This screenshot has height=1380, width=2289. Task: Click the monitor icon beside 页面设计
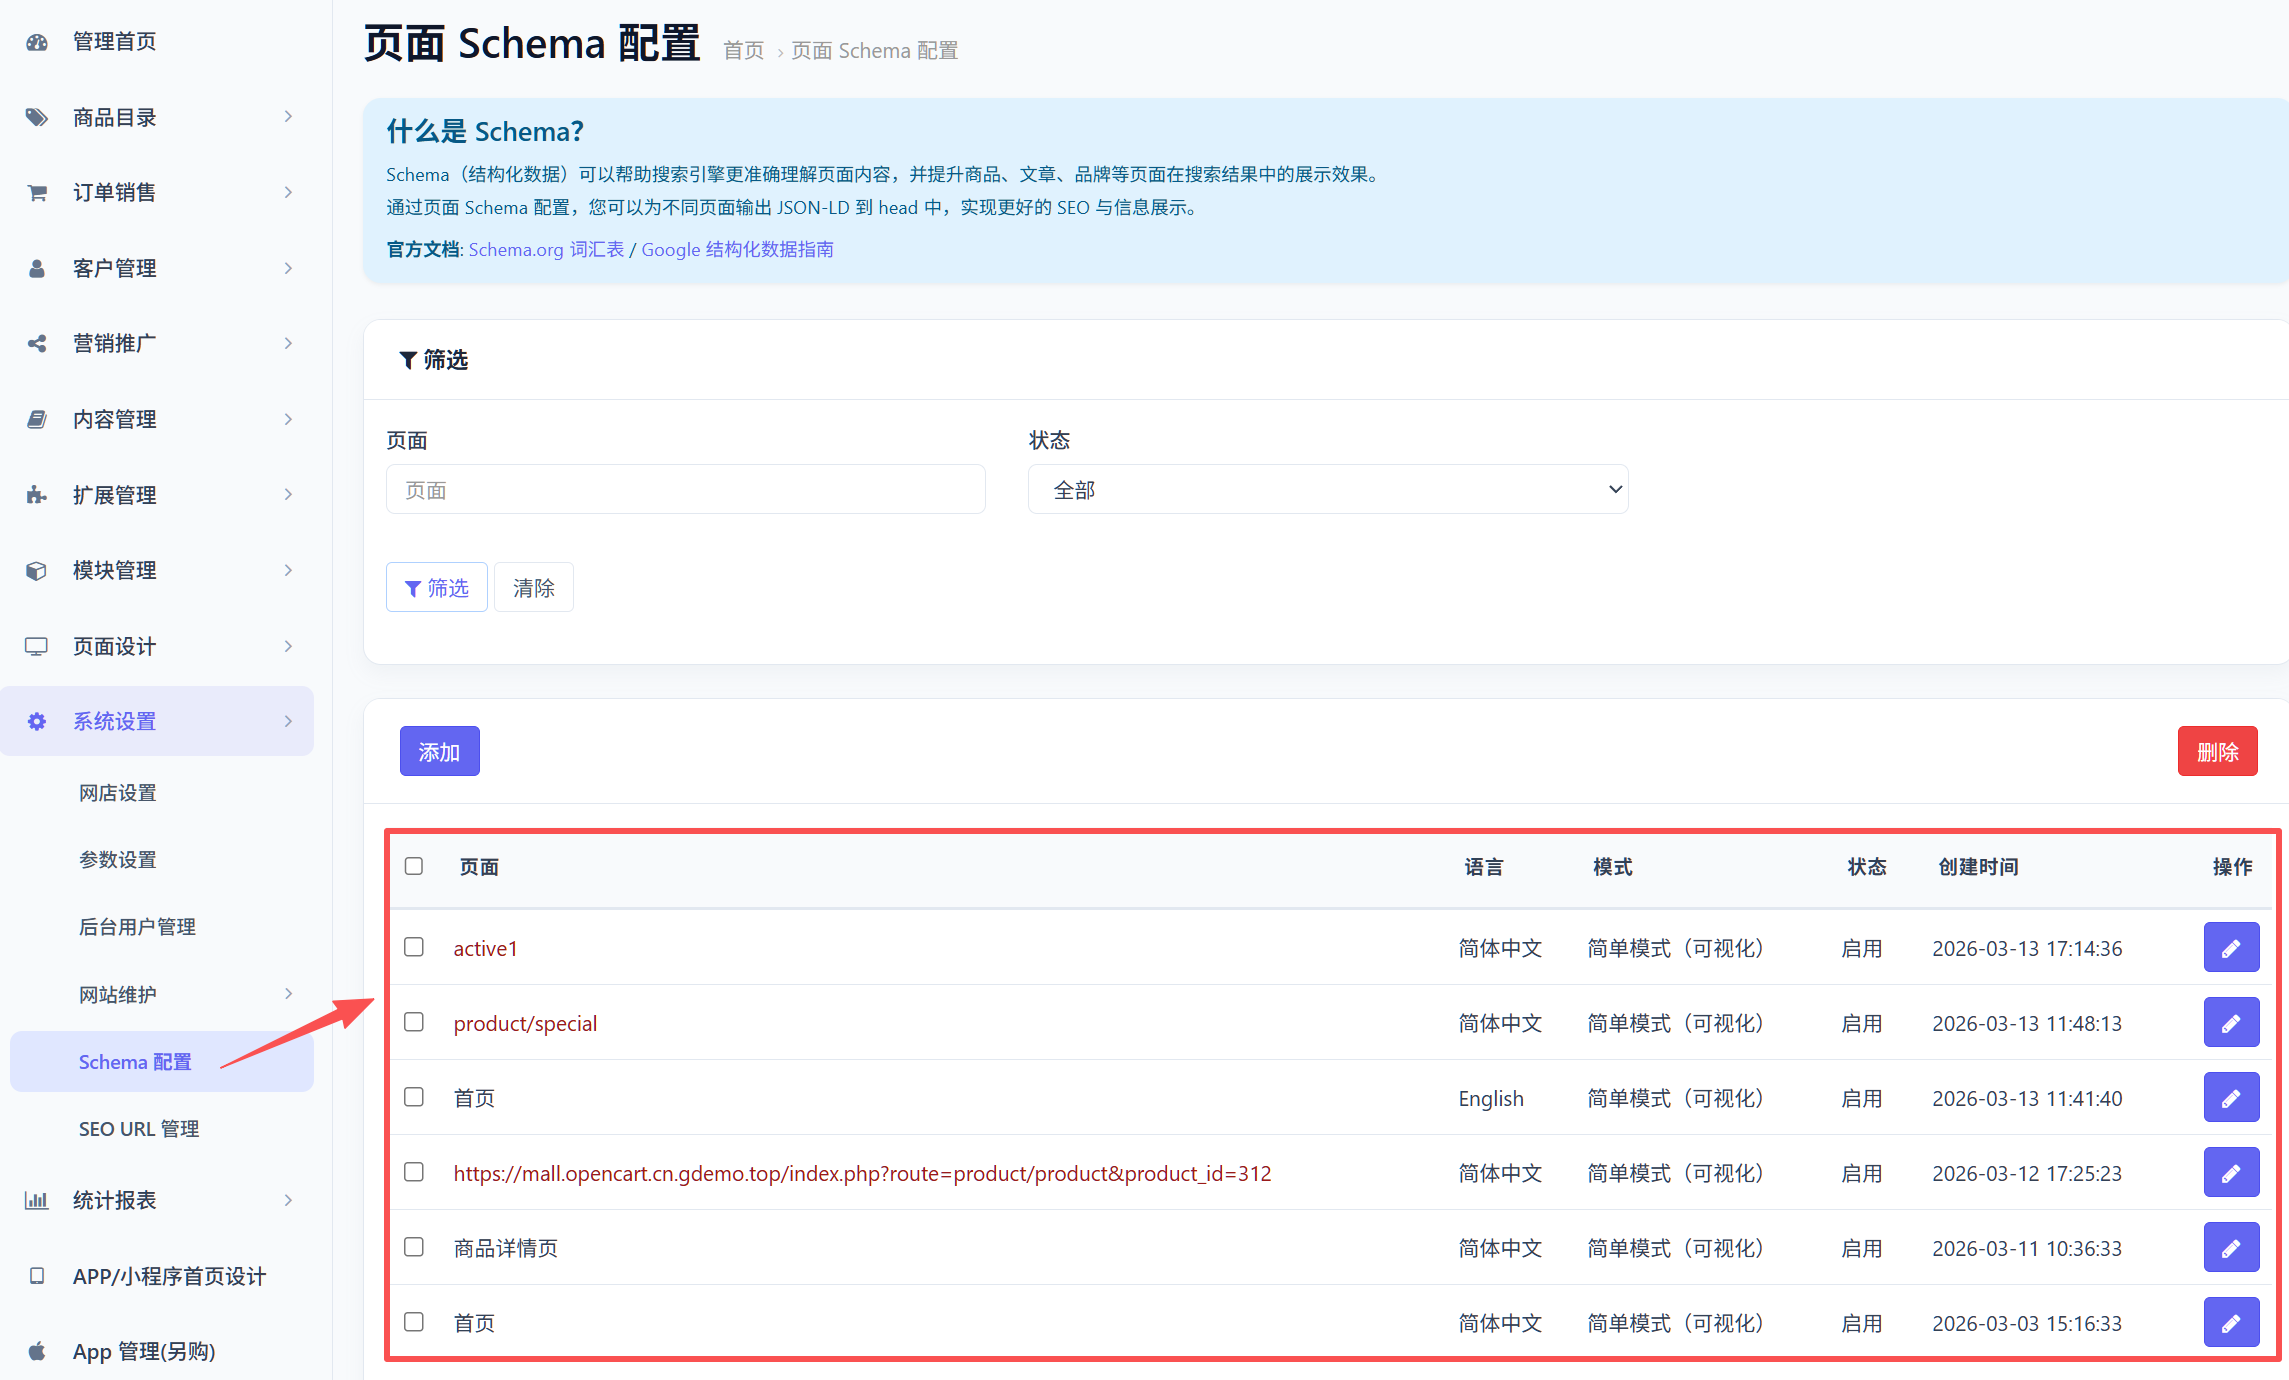coord(37,646)
